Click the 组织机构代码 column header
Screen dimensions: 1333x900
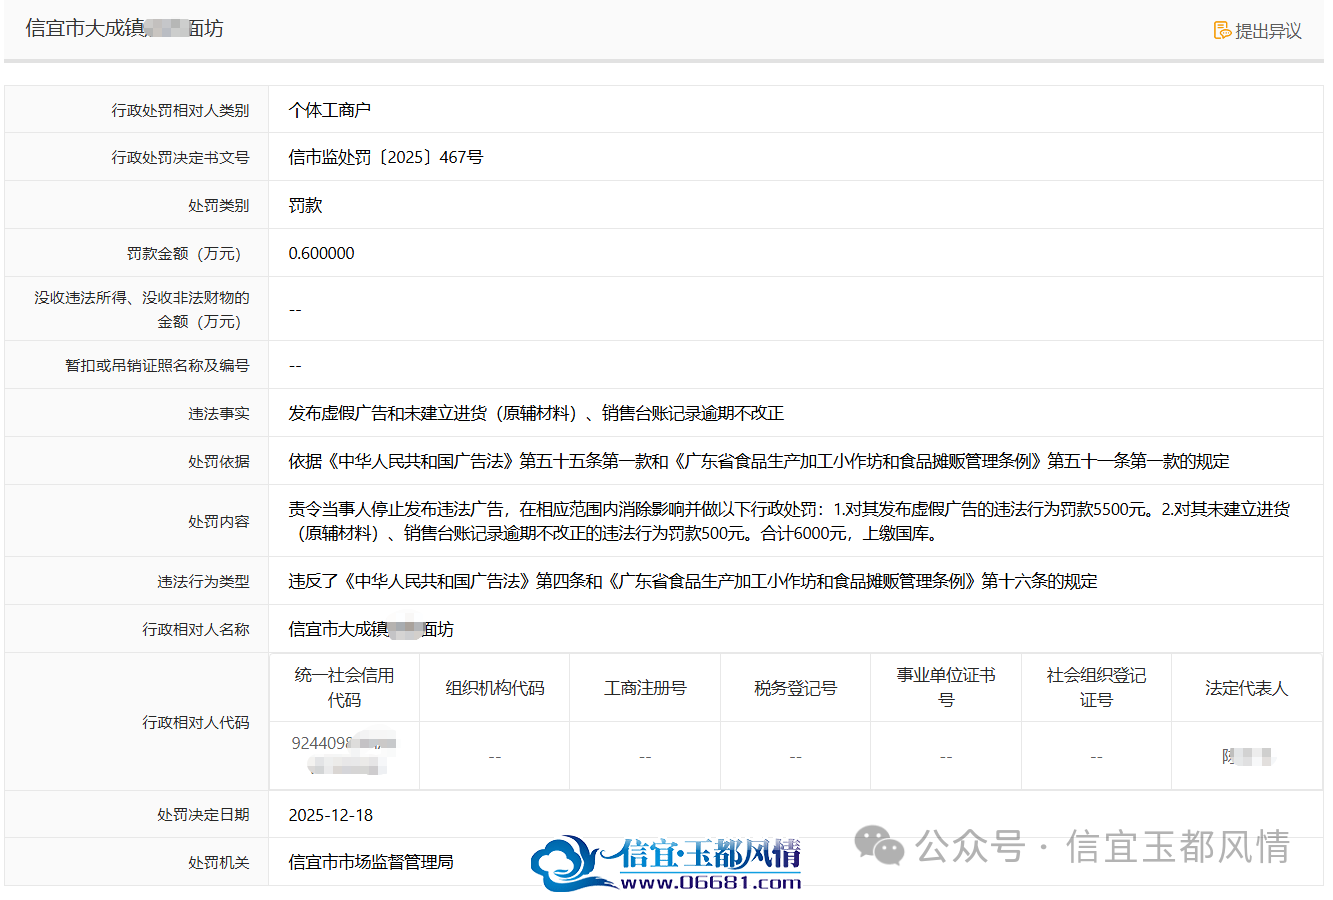[495, 688]
